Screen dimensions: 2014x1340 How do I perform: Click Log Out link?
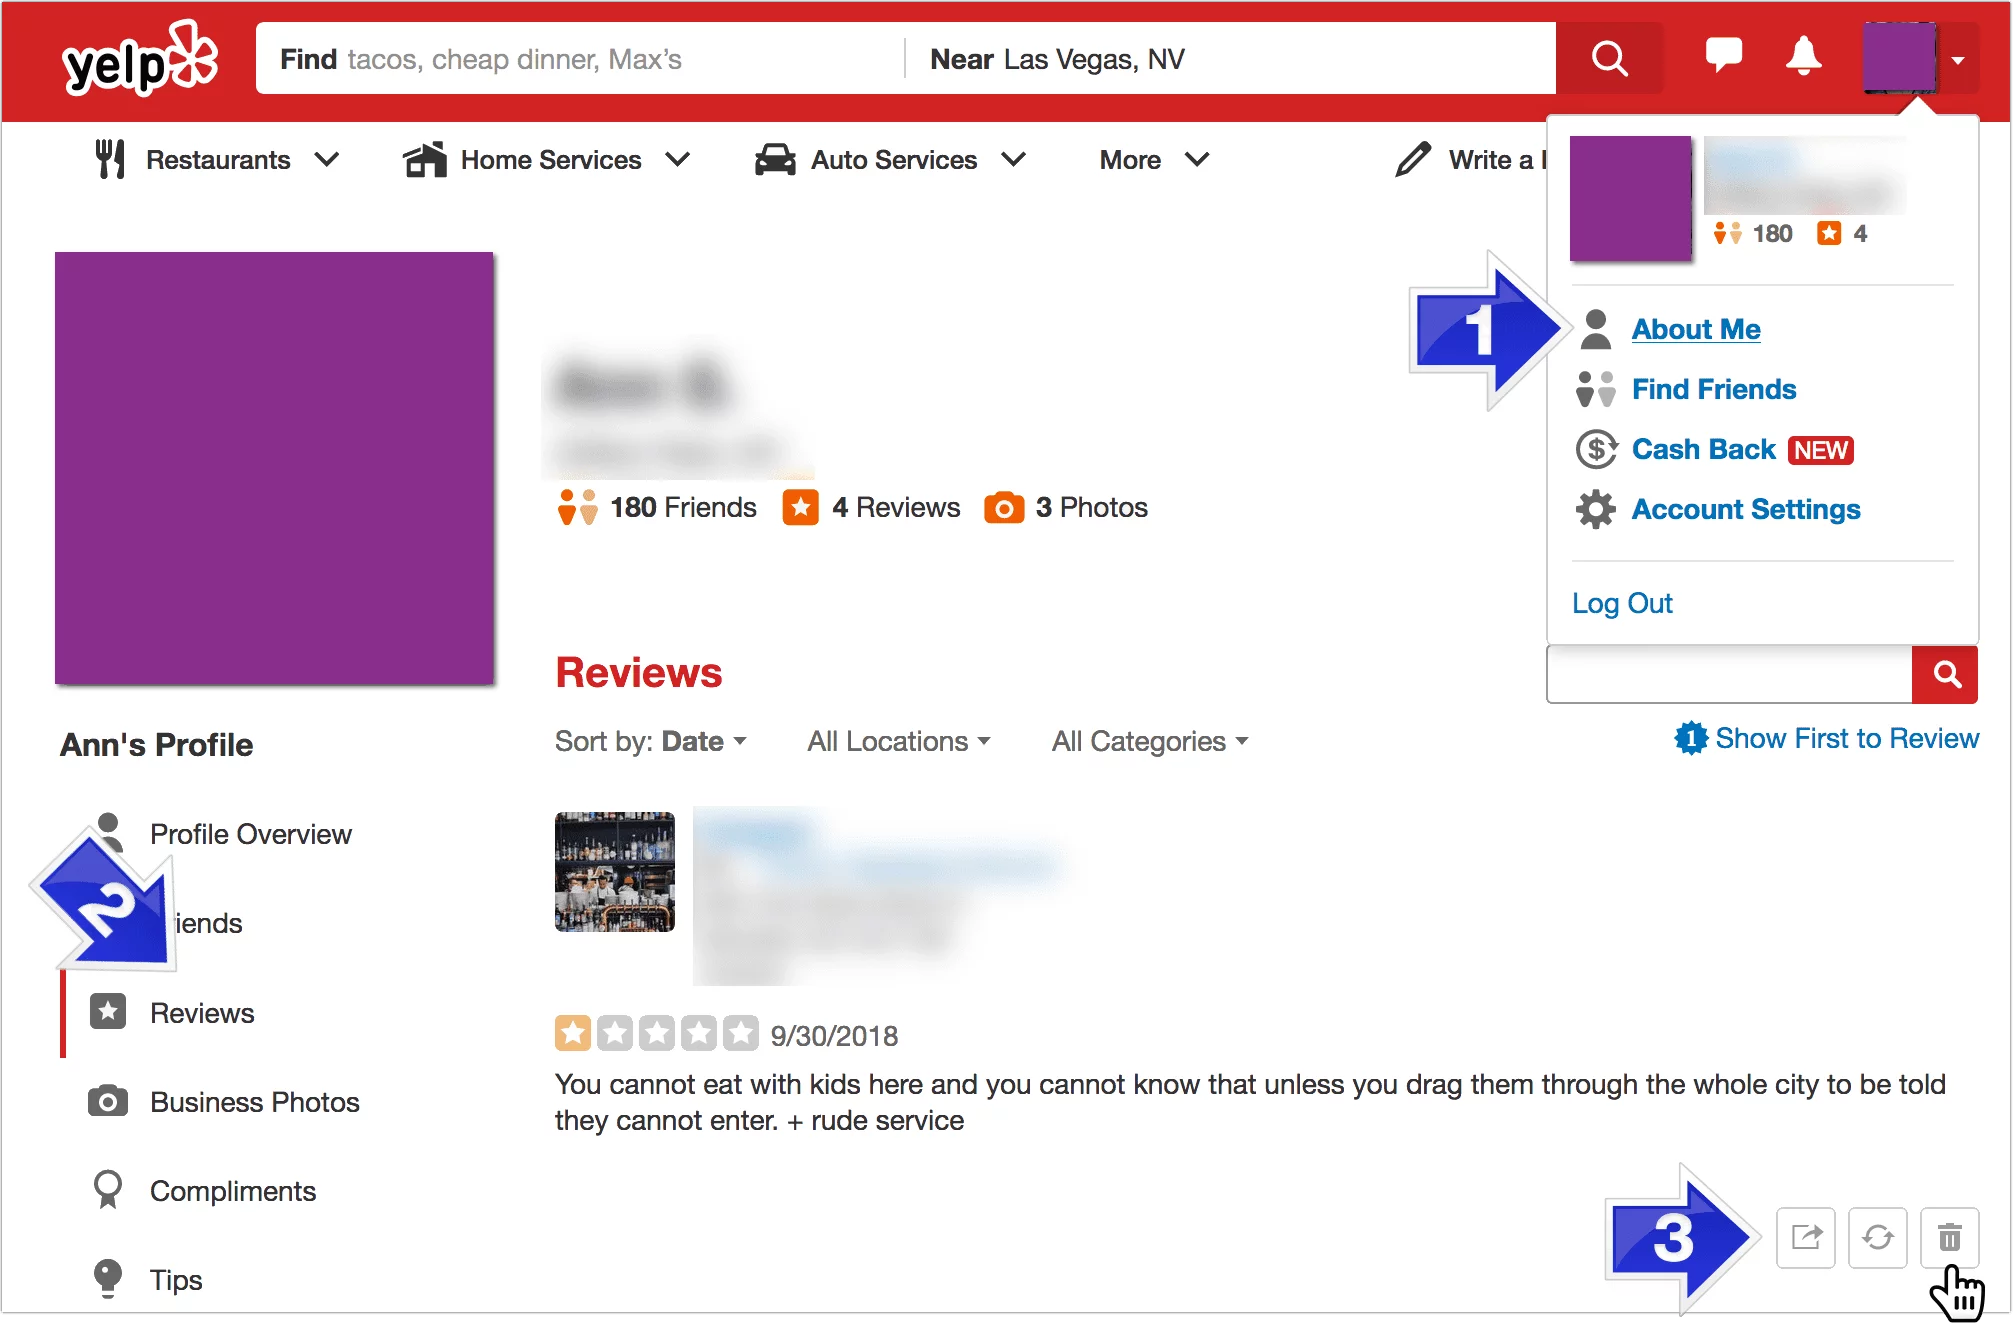coord(1622,603)
